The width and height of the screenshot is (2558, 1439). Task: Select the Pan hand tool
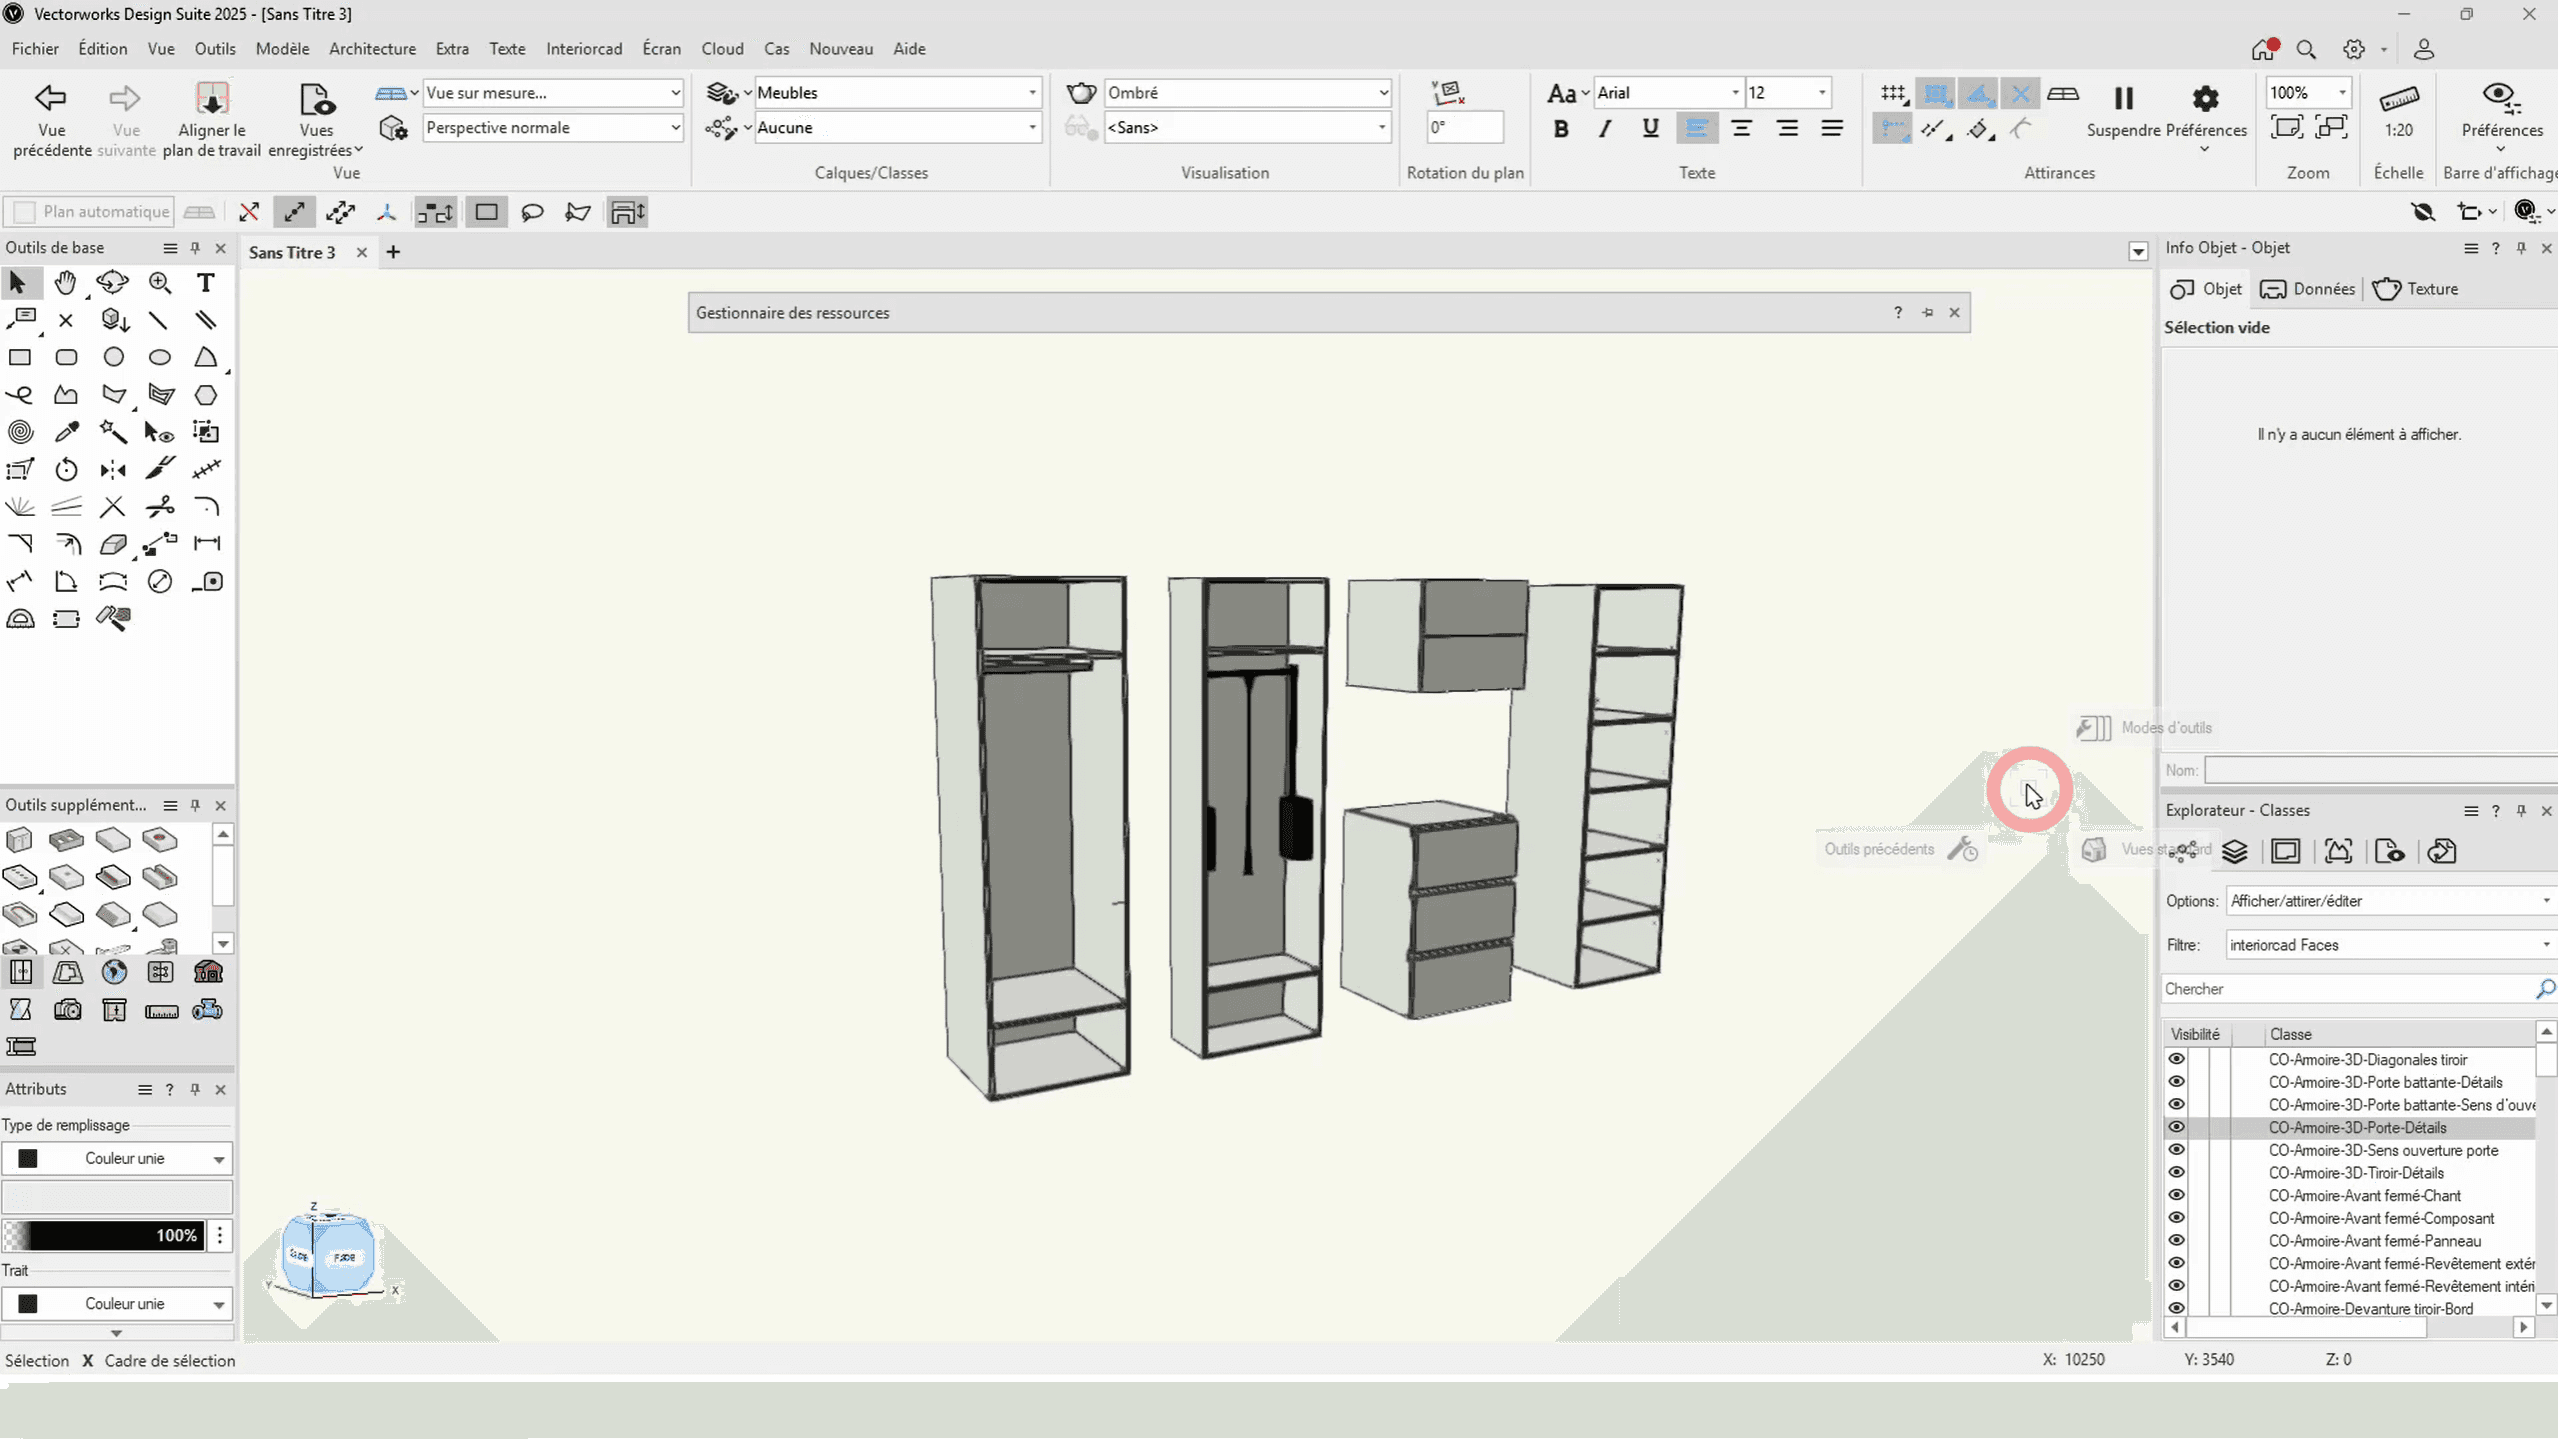66,283
